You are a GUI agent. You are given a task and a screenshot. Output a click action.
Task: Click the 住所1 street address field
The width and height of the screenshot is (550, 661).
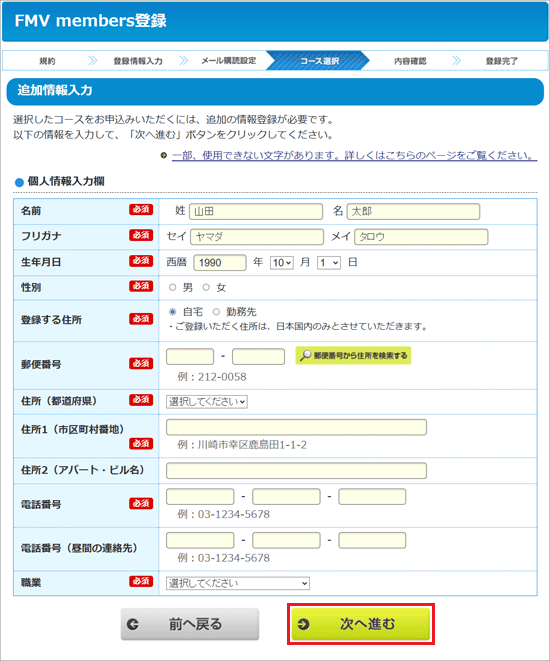pos(297,427)
